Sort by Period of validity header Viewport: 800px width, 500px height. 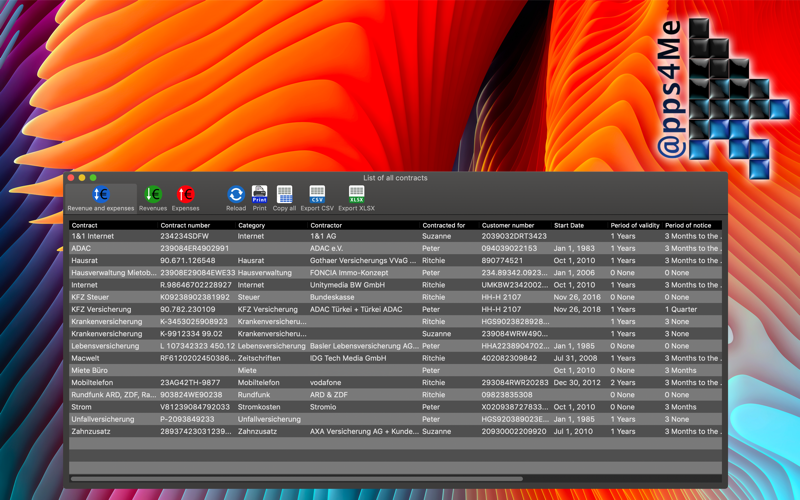pyautogui.click(x=635, y=225)
